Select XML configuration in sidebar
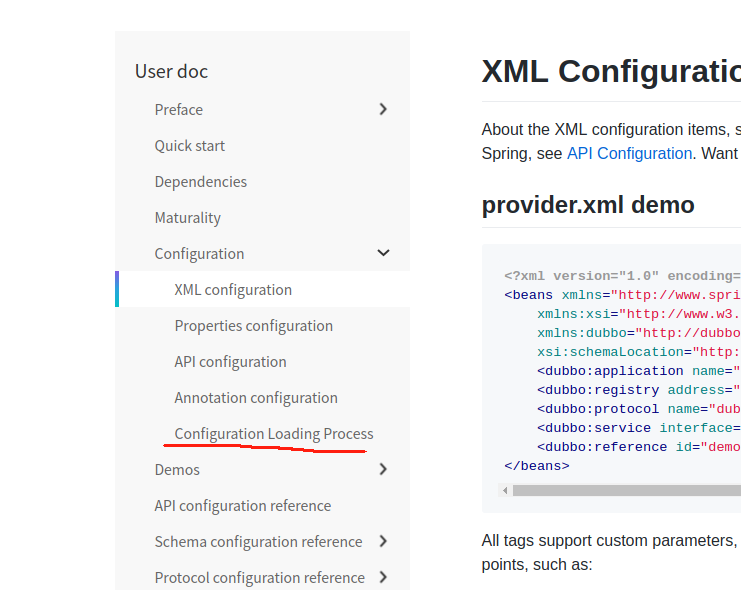Image resolution: width=741 pixels, height=590 pixels. pos(233,290)
